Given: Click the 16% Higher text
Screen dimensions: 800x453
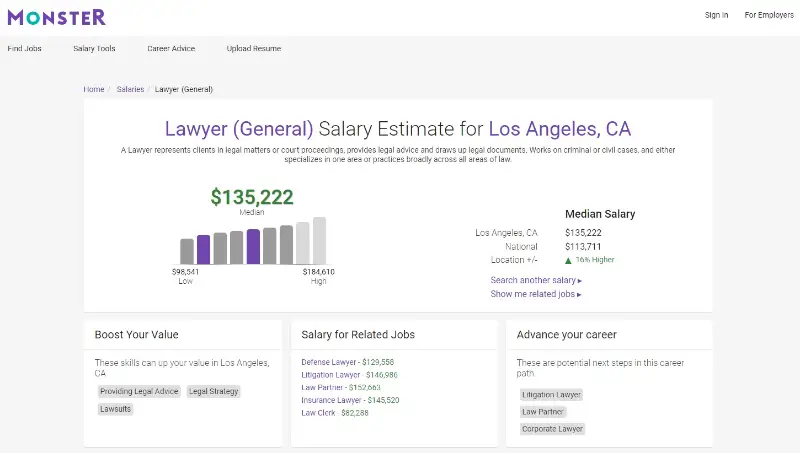Looking at the screenshot, I should click(595, 260).
